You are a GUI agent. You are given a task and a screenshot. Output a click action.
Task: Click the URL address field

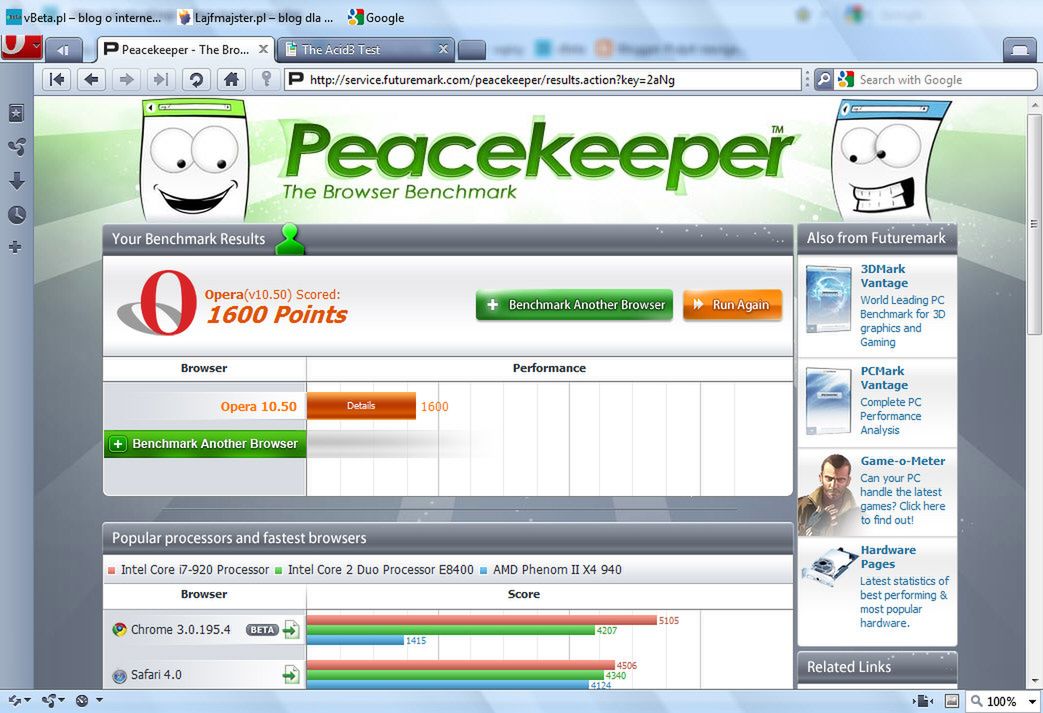click(542, 80)
